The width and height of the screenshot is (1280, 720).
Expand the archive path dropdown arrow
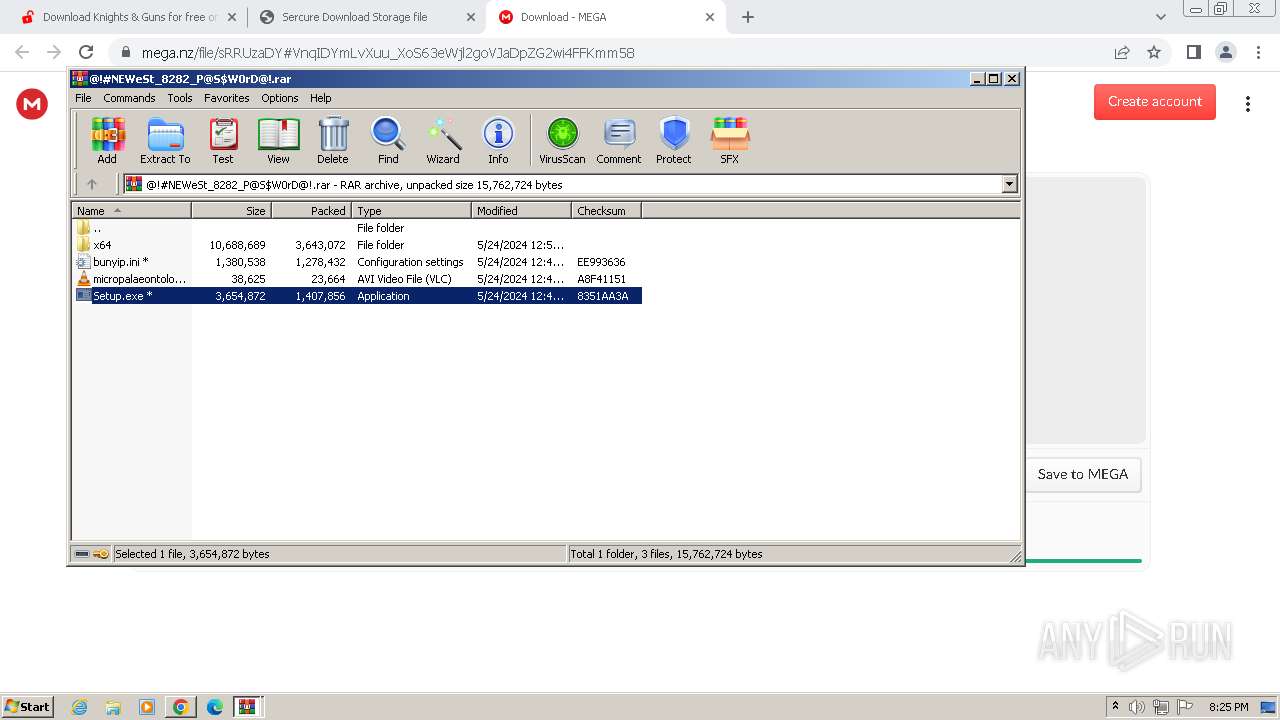pos(1009,184)
